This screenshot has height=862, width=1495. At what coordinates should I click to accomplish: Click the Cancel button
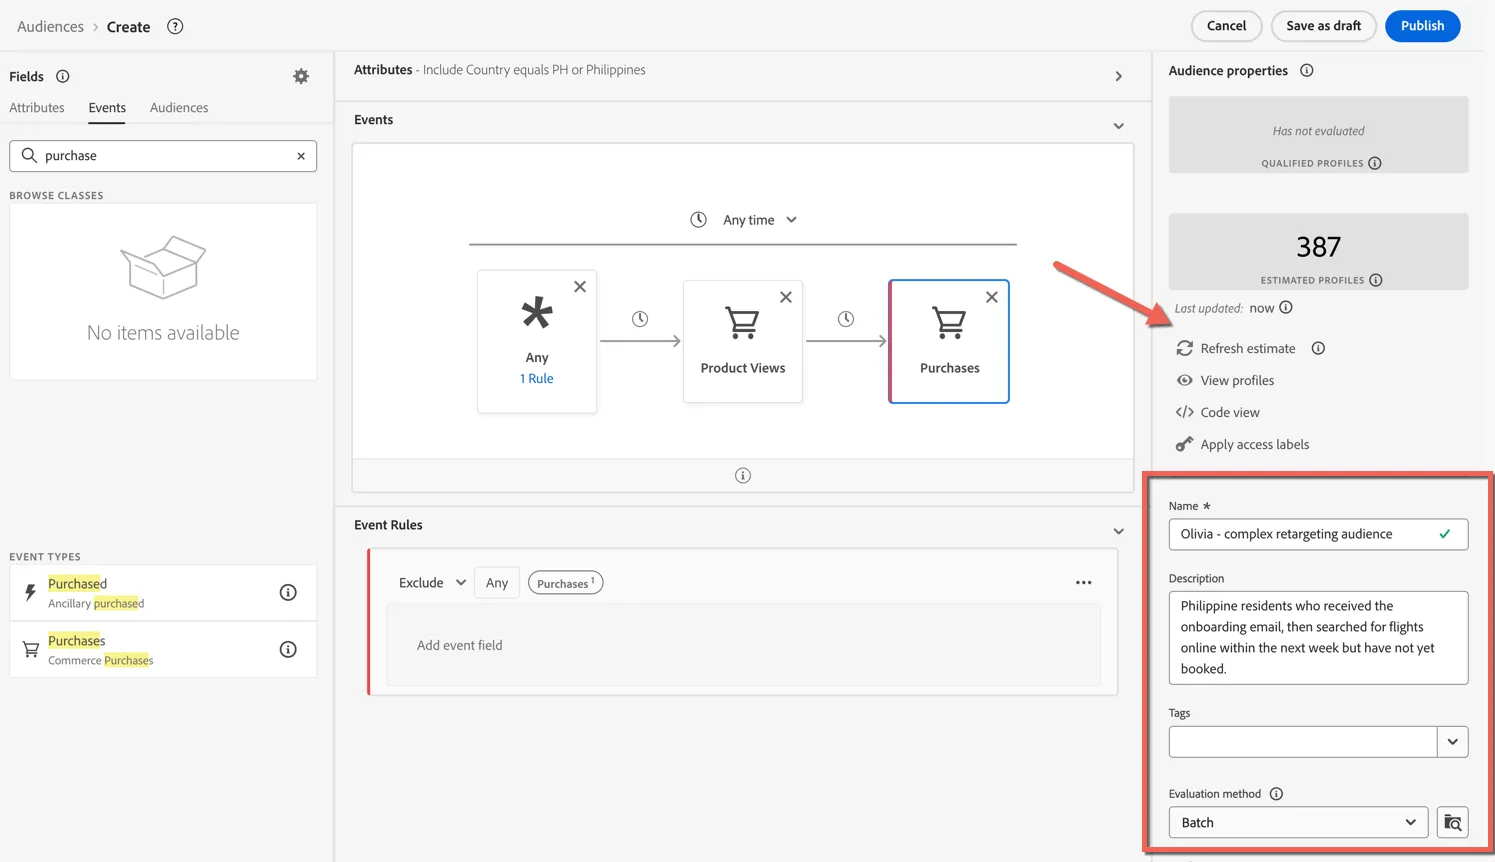[x=1226, y=26]
